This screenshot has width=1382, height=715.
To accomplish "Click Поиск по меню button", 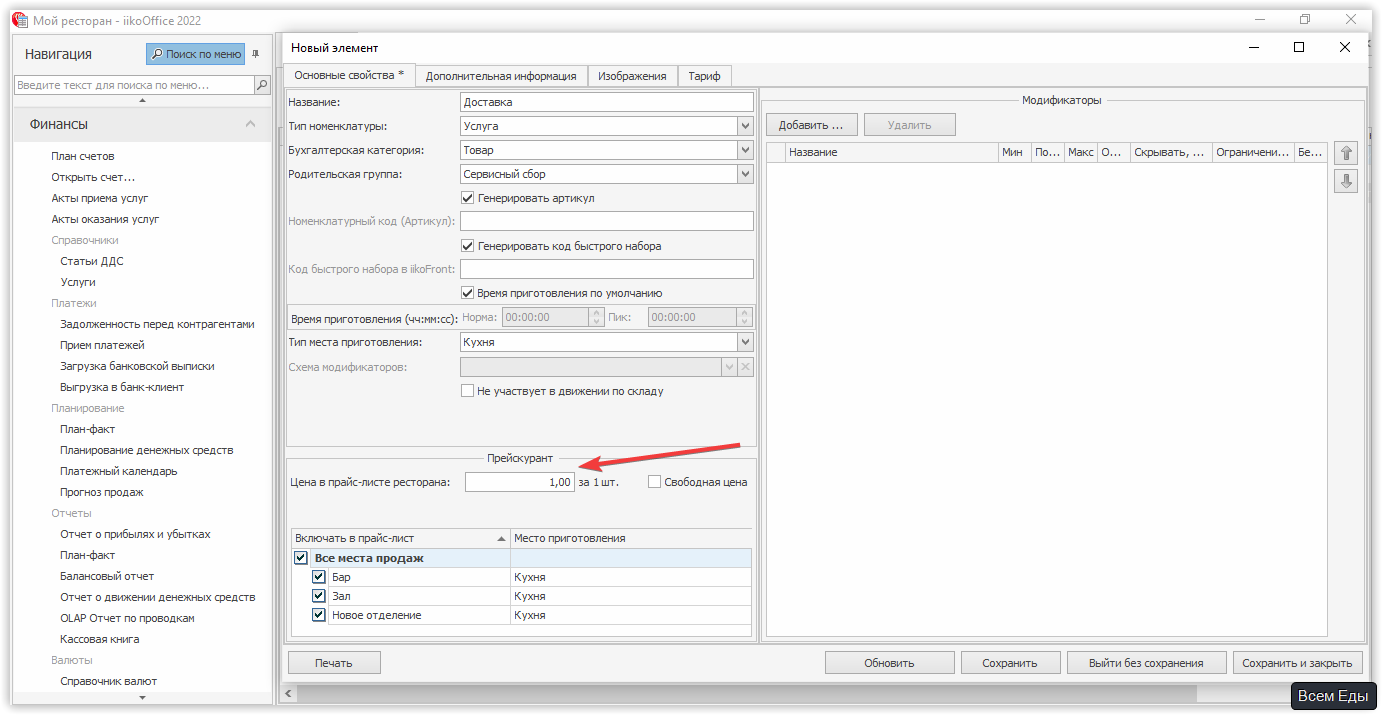I will click(195, 54).
